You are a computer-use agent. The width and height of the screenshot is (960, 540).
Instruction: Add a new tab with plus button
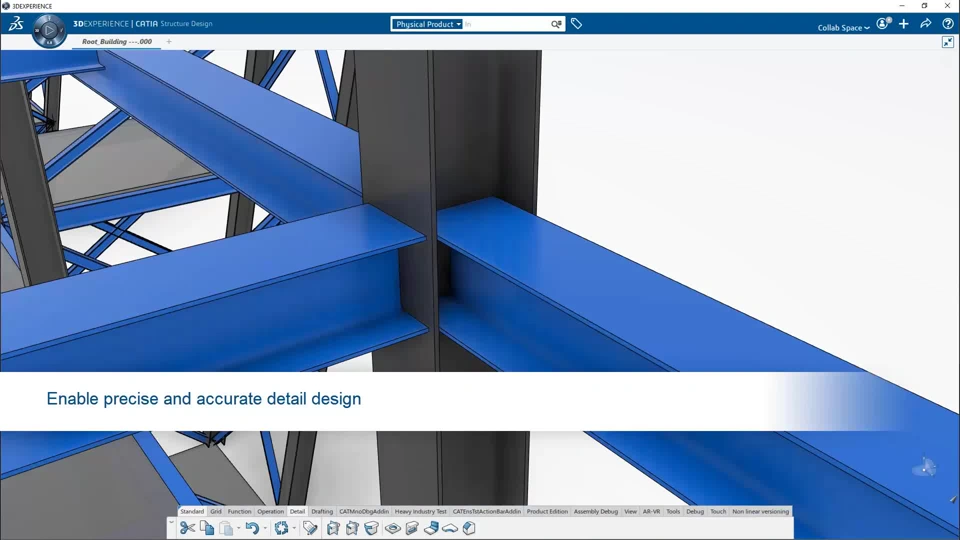coord(169,42)
